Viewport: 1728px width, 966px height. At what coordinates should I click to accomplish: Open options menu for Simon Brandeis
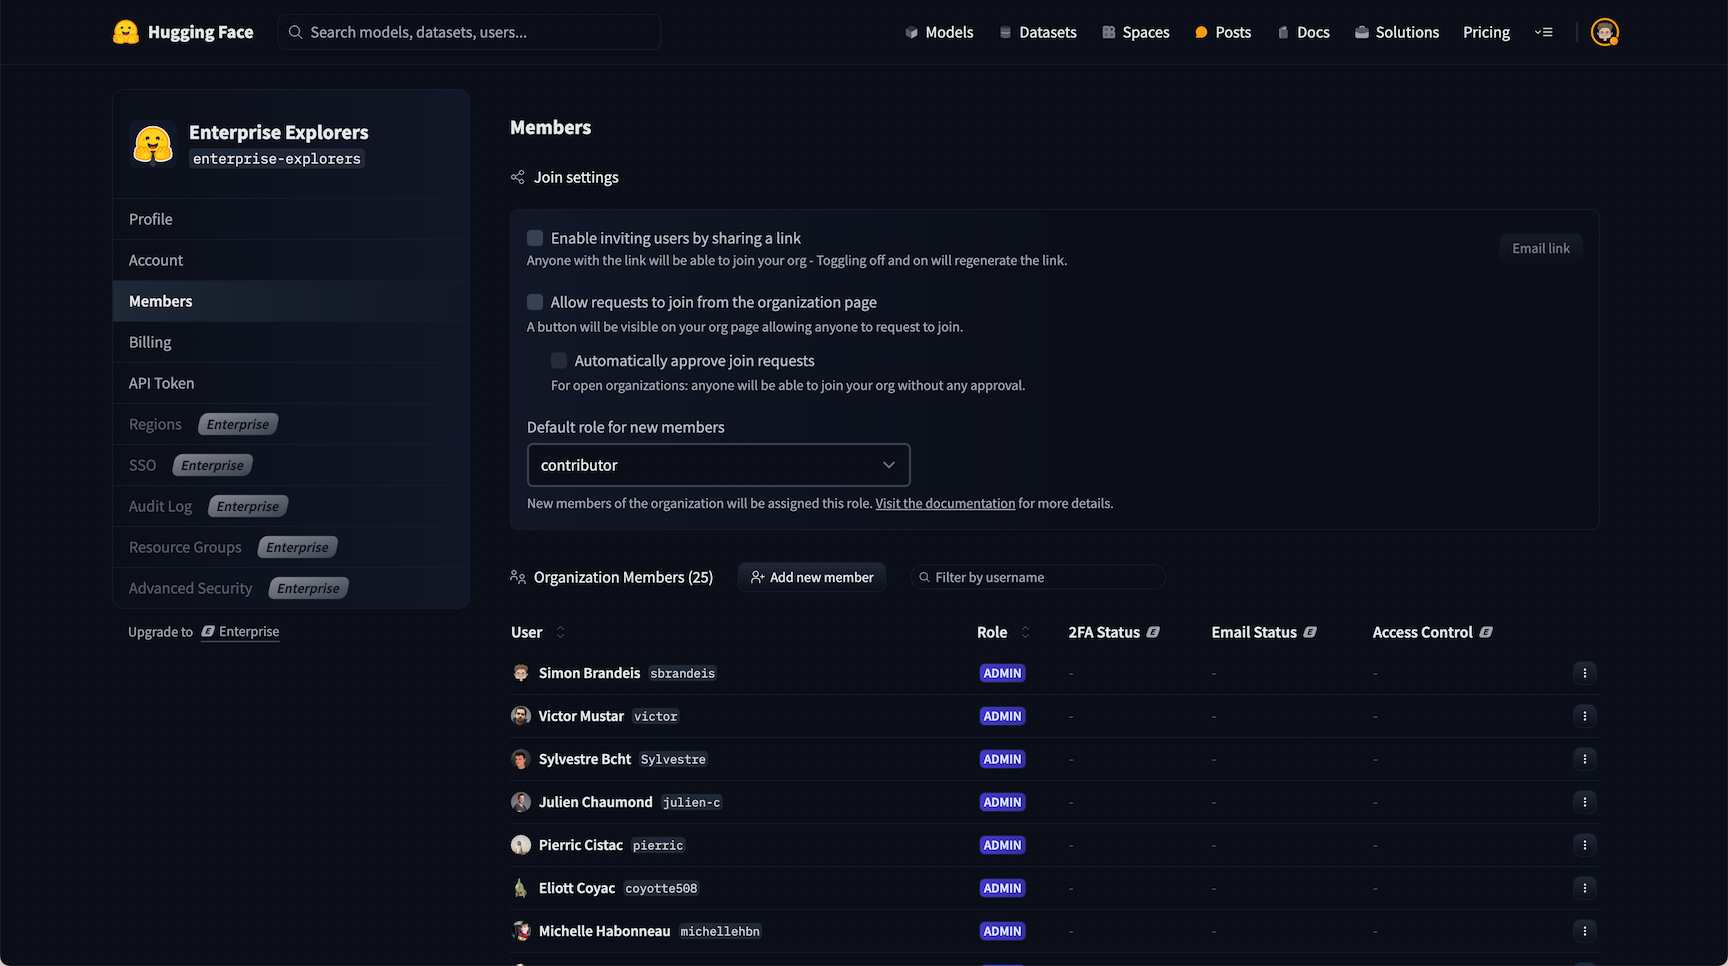click(1584, 673)
